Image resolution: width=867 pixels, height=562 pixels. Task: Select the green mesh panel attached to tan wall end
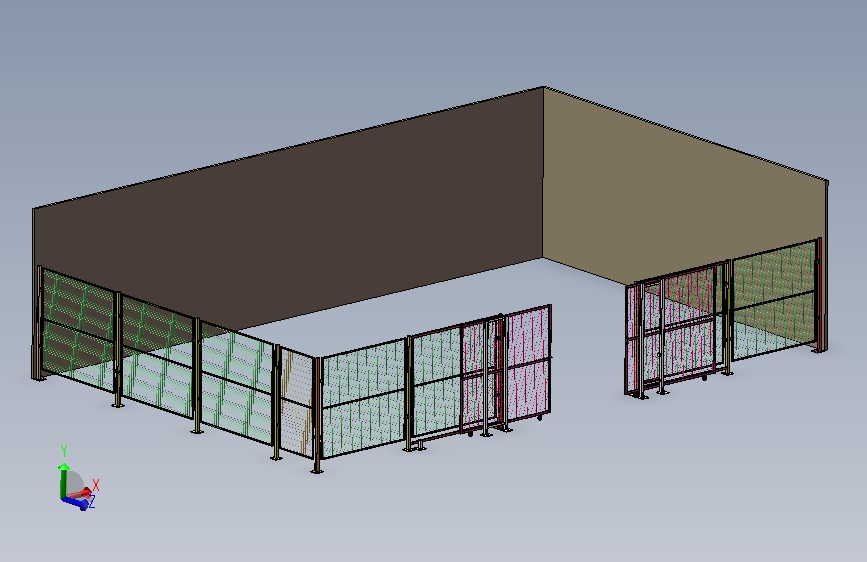[x=774, y=299]
